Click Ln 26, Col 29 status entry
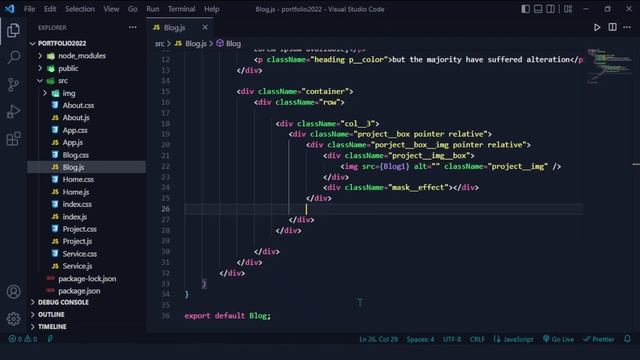Screen dimensions: 640x360 point(378,339)
